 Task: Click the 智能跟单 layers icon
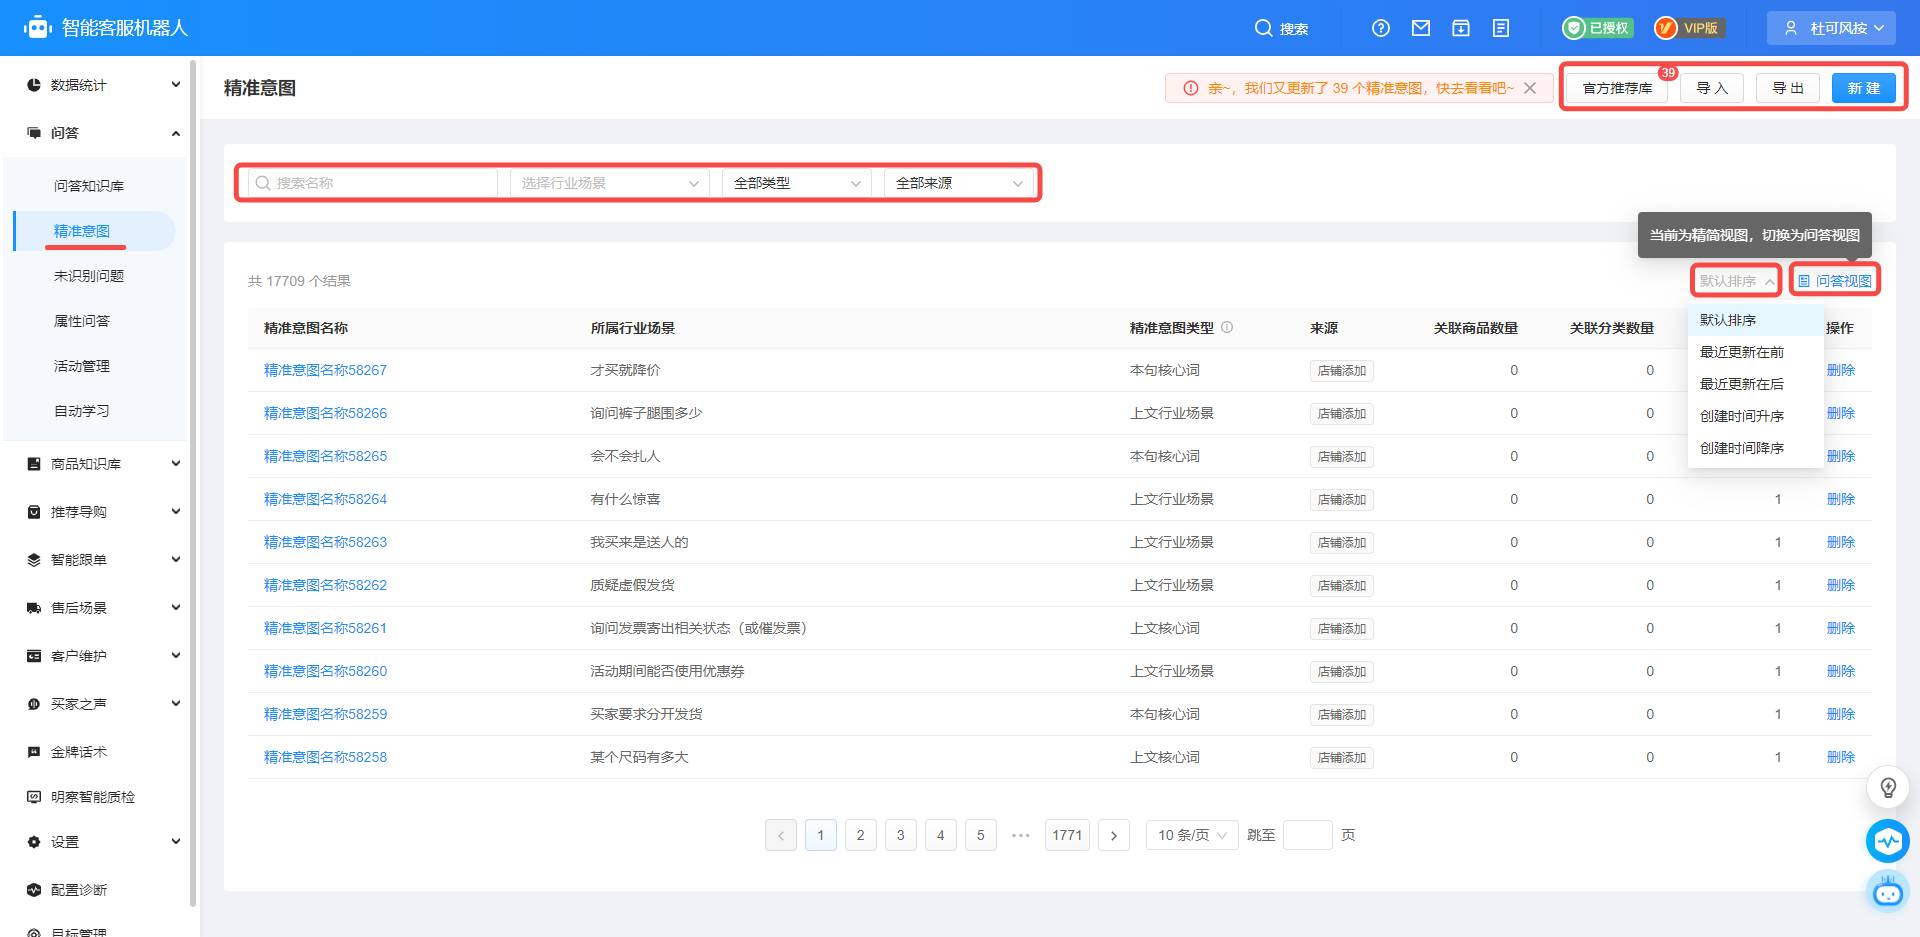tap(34, 560)
